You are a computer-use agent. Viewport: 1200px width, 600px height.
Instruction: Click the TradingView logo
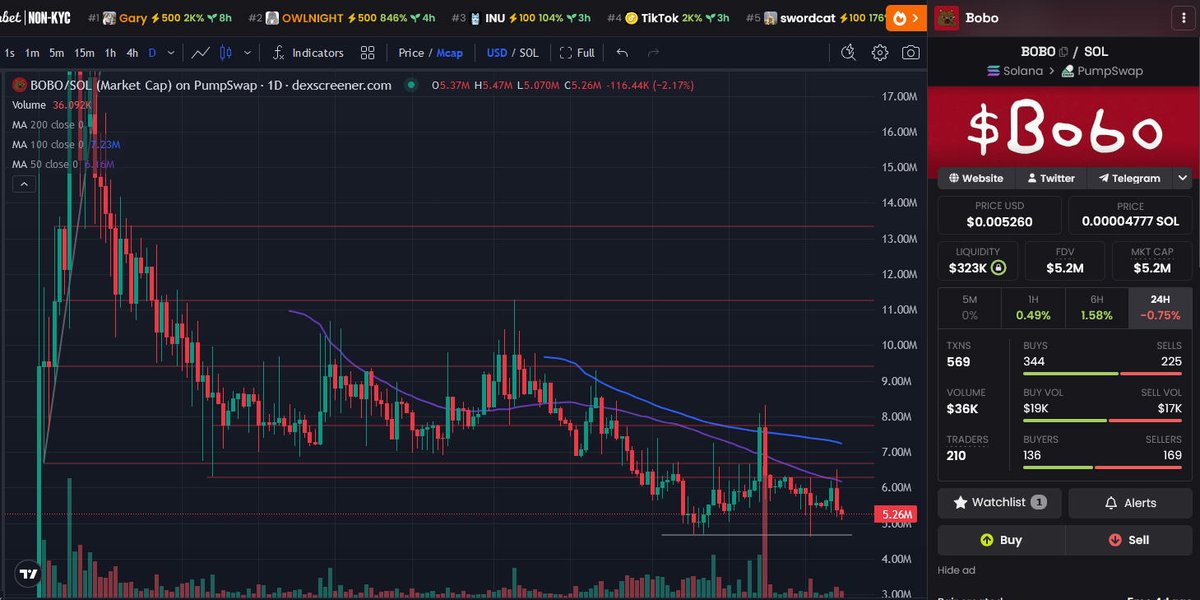point(28,574)
